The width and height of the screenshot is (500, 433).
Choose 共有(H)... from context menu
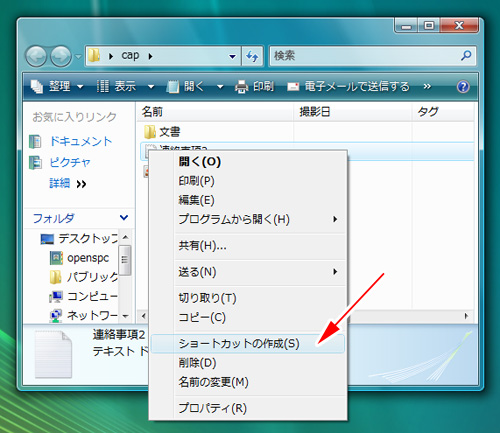click(x=247, y=246)
